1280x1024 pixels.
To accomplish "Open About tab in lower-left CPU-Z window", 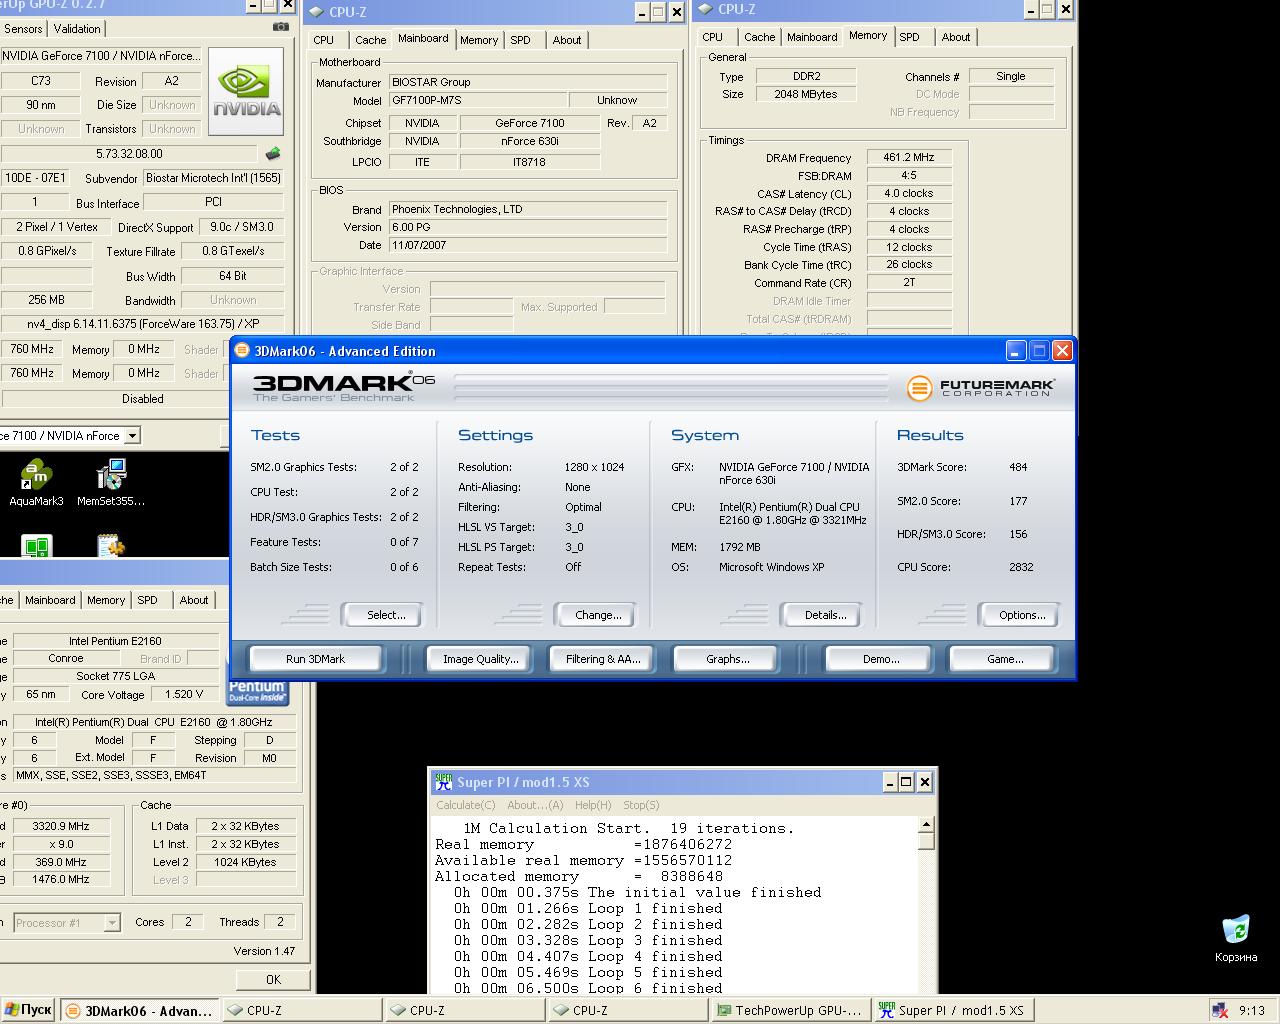I will click(x=194, y=600).
